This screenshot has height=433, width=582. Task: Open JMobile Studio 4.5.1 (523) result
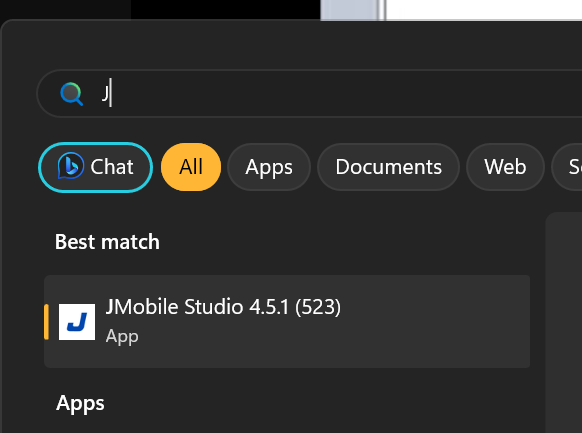[287, 321]
